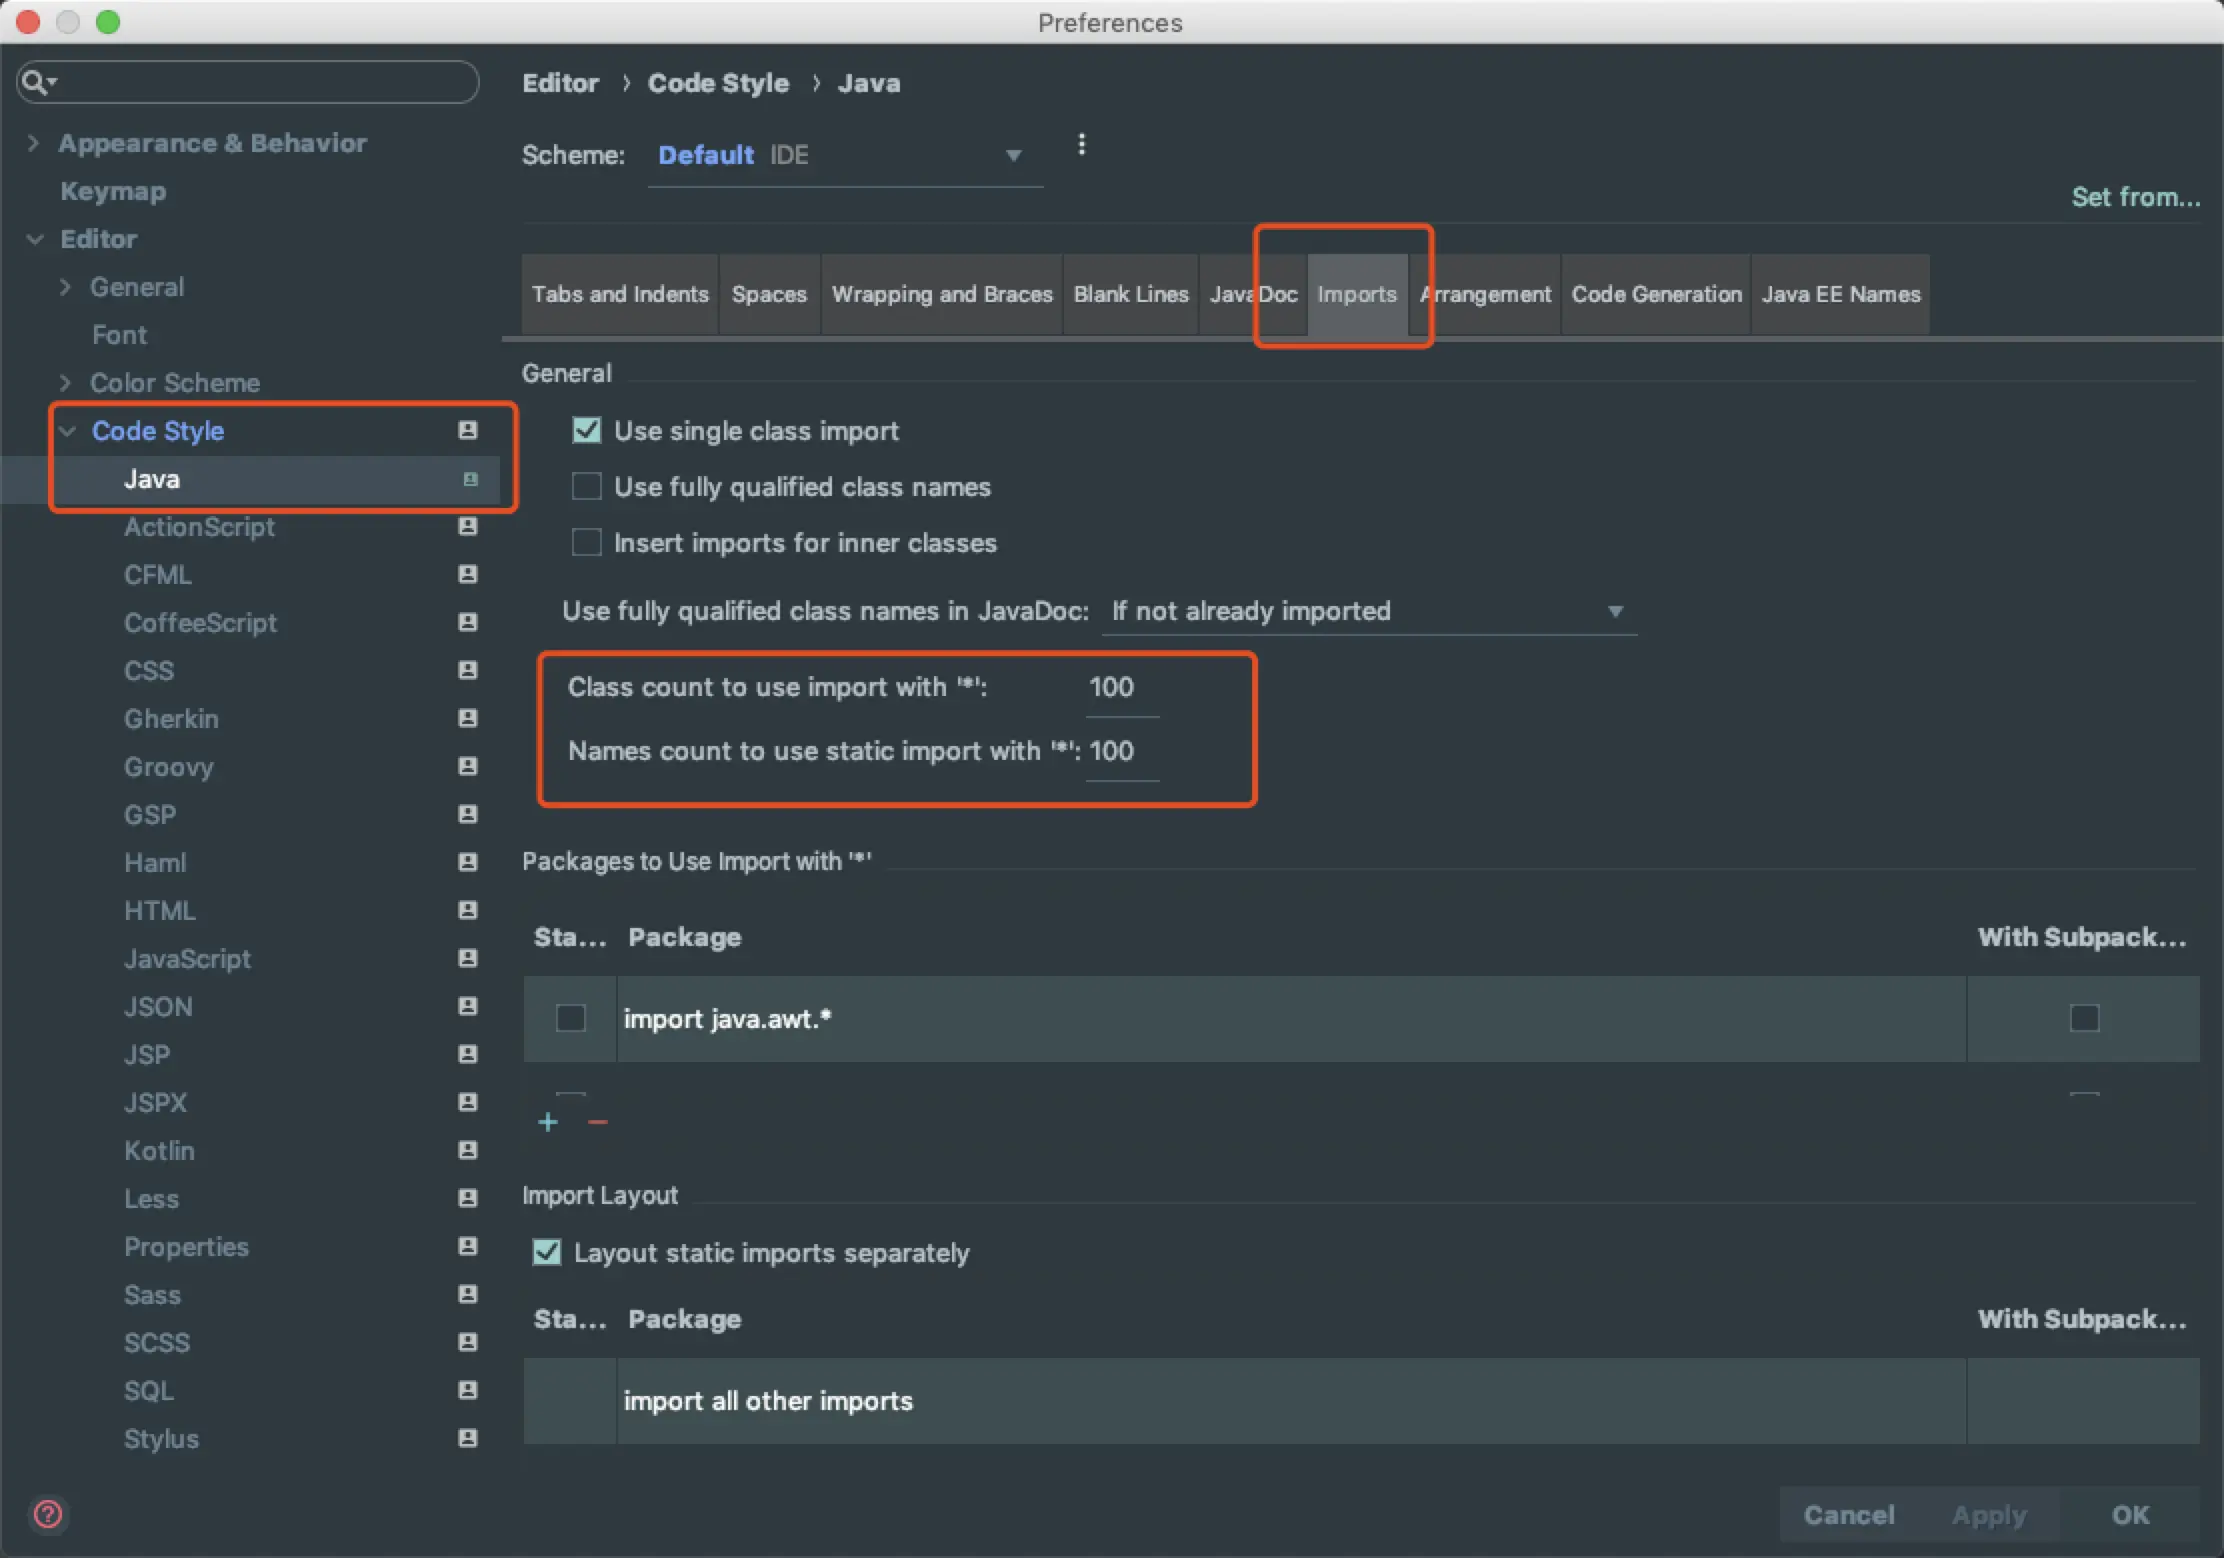The width and height of the screenshot is (2224, 1558).
Task: Open the Scheme Default dropdown
Action: pos(843,156)
